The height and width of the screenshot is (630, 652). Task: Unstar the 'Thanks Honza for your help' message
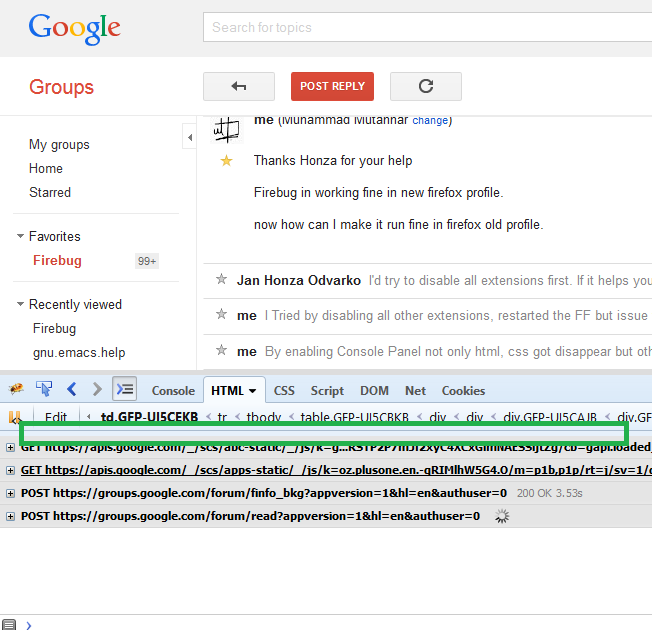(227, 161)
